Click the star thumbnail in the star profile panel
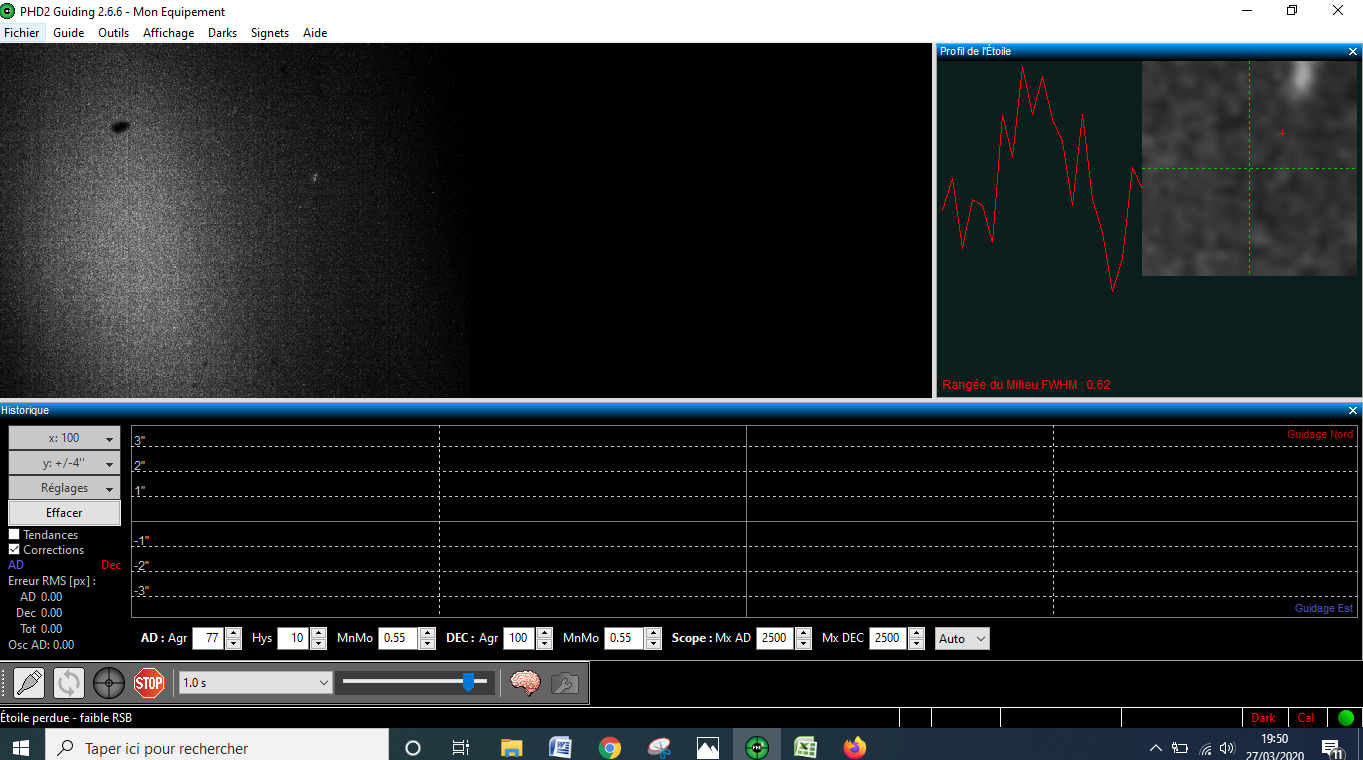 tap(1250, 168)
